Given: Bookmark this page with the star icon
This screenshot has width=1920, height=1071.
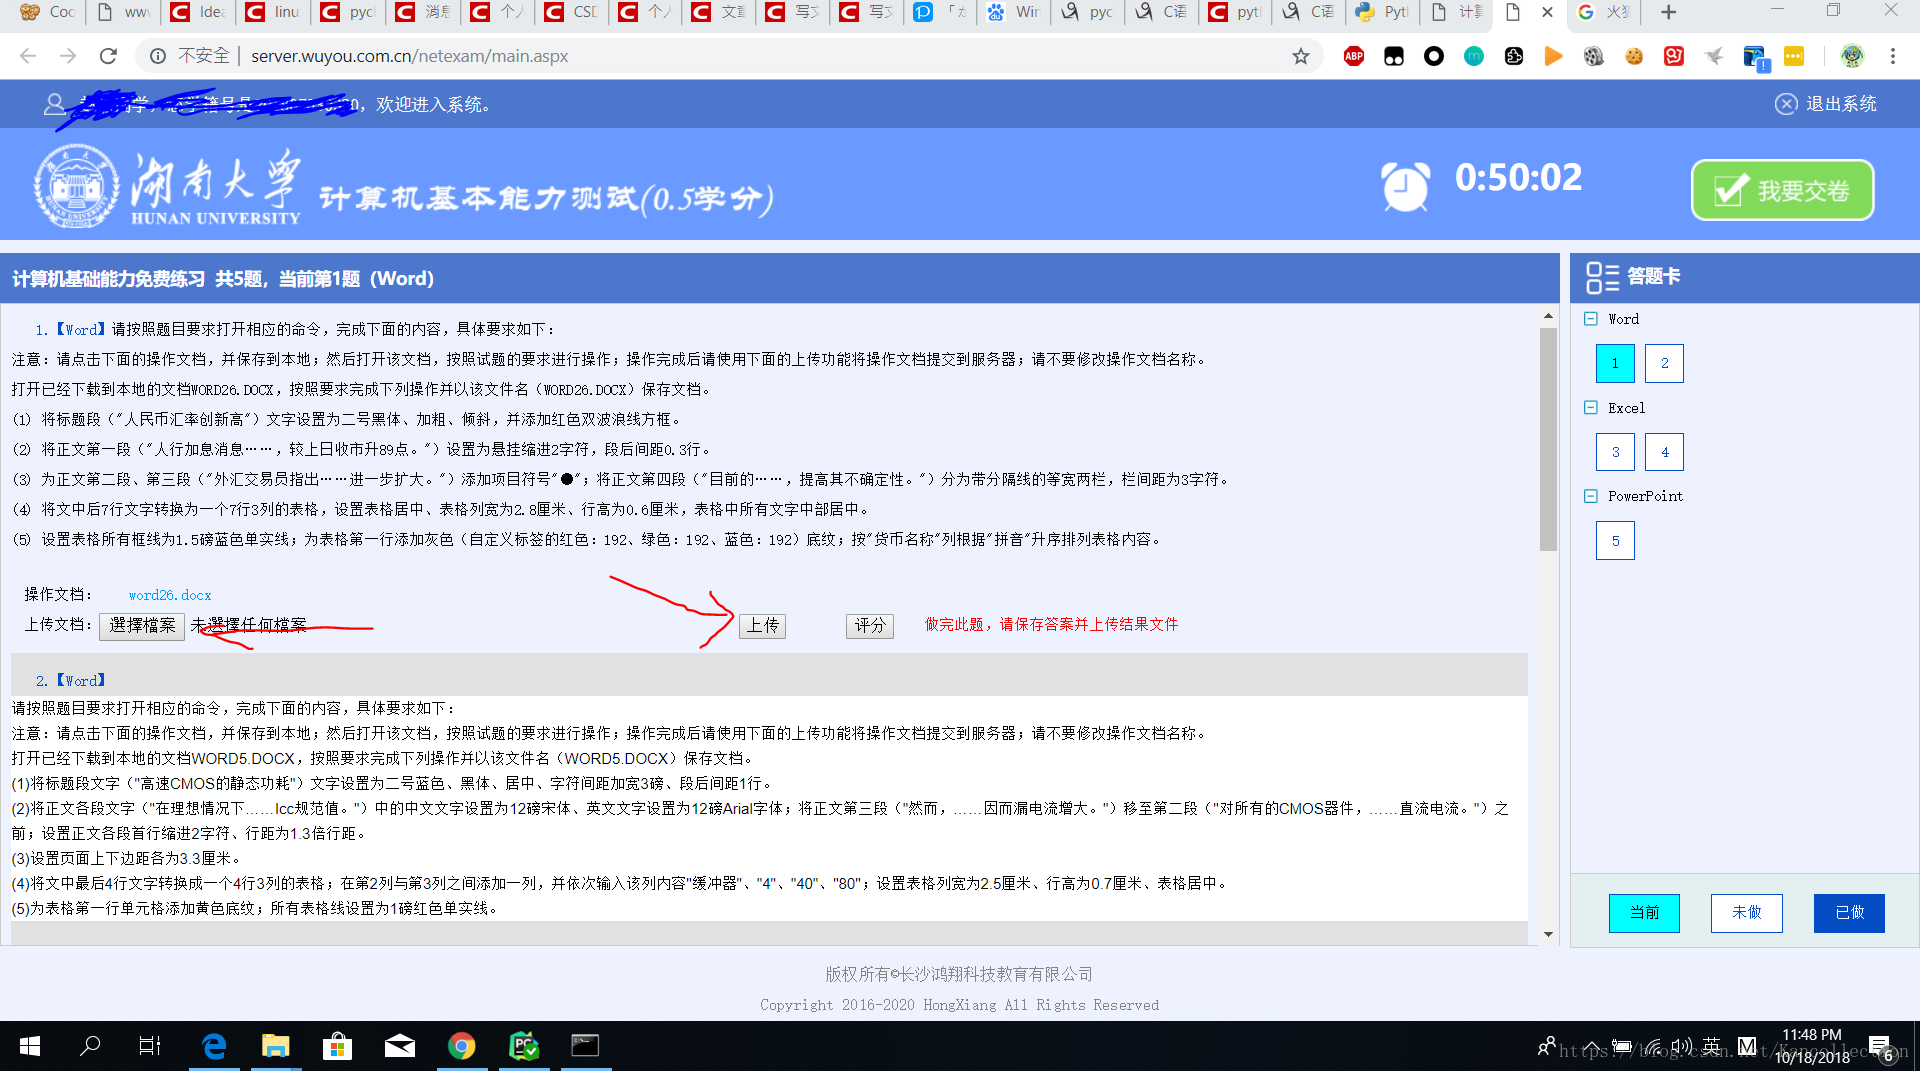Looking at the screenshot, I should point(1301,56).
